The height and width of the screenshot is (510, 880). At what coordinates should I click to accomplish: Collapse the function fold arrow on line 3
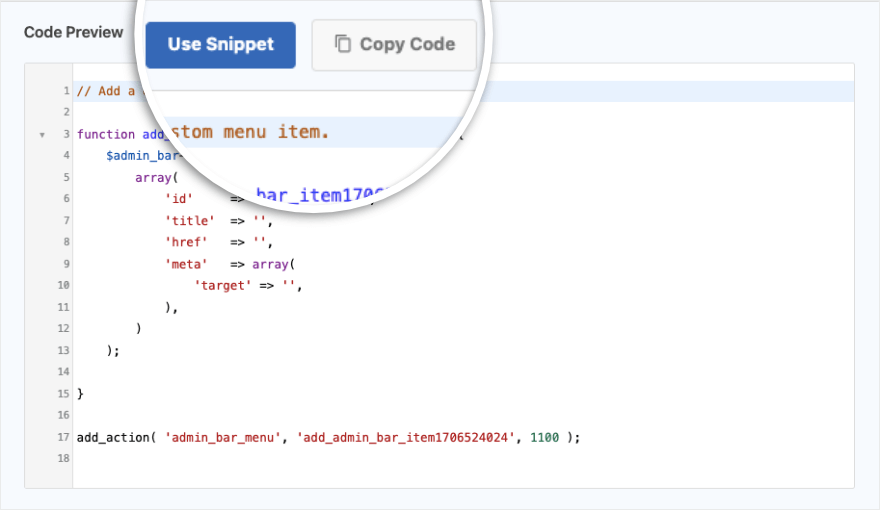coord(42,135)
